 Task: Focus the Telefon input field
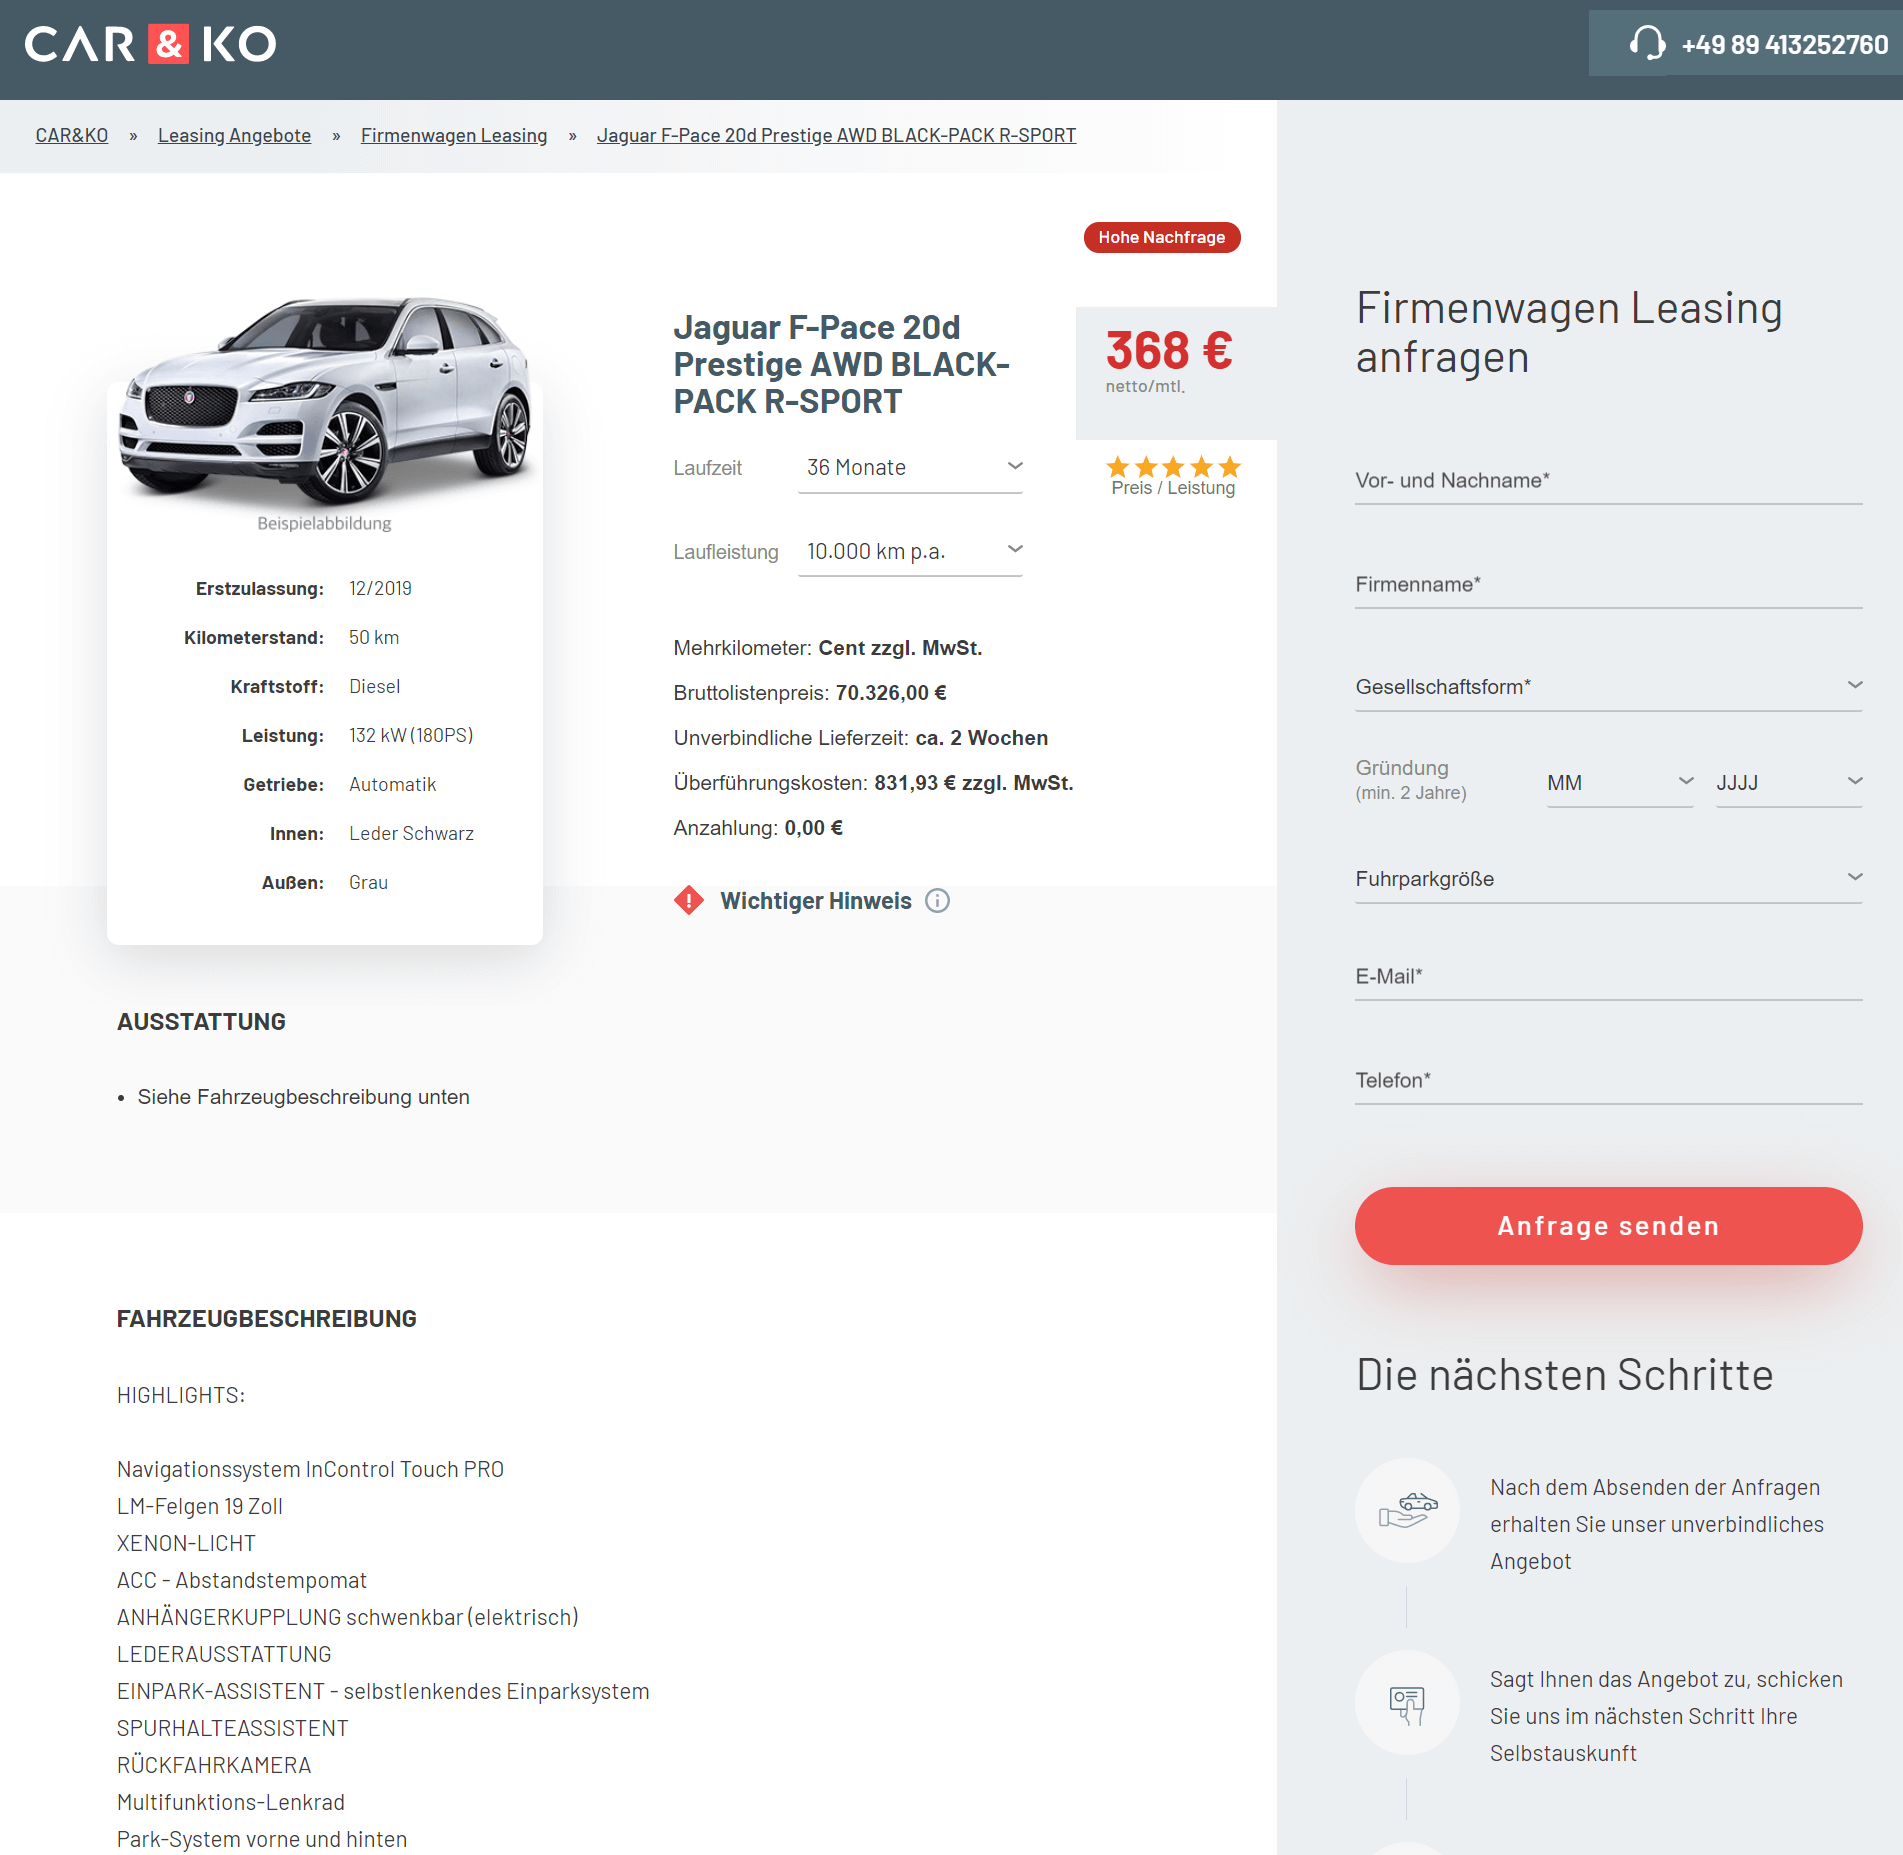(x=1608, y=1081)
